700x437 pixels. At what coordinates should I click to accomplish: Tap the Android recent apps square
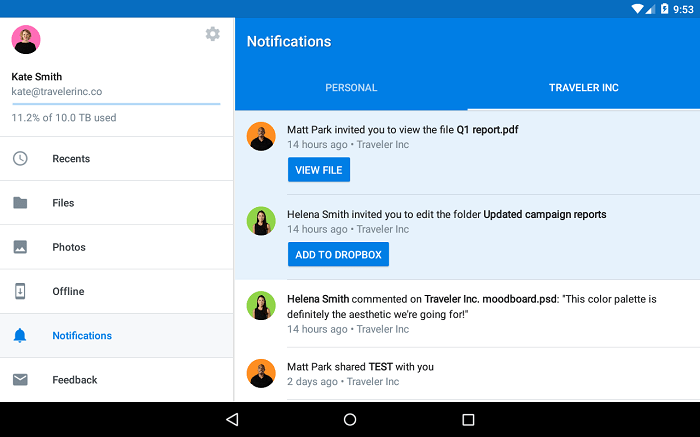[x=468, y=419]
